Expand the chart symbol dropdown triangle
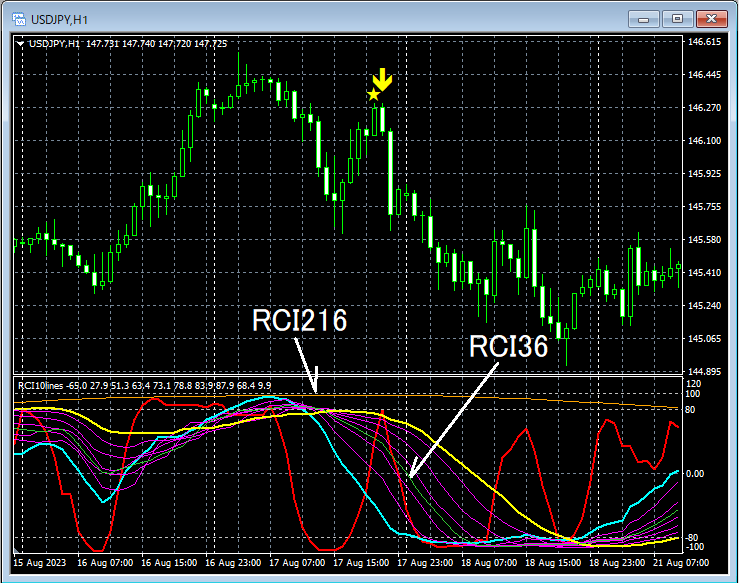740x583 pixels. click(20, 43)
